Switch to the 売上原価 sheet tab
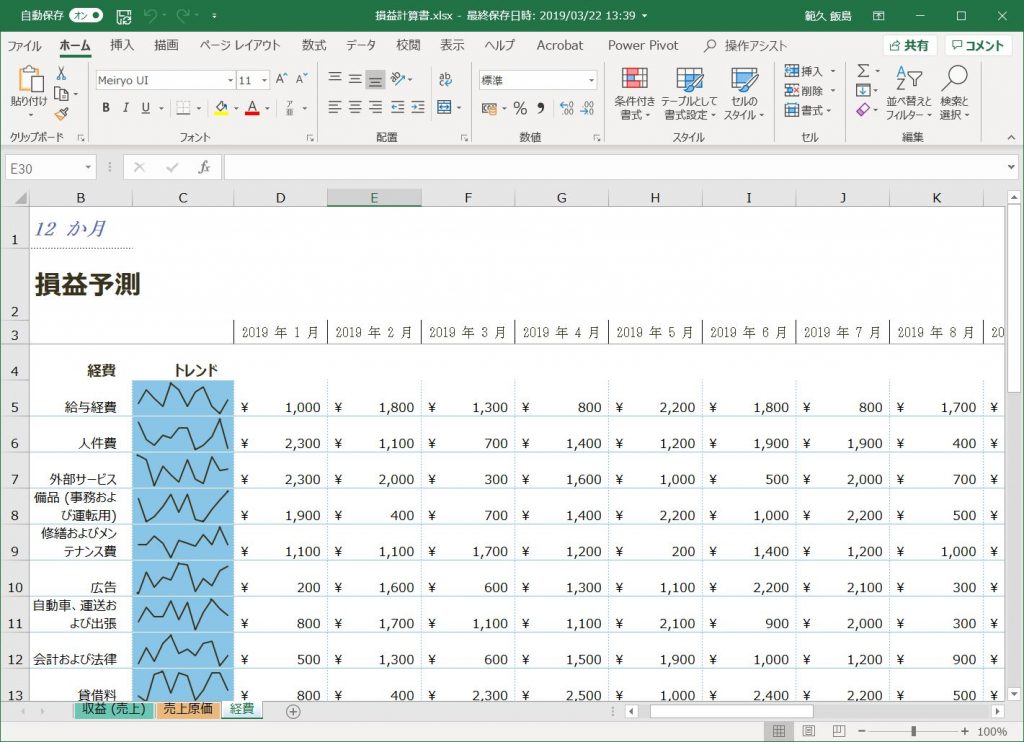 (x=187, y=709)
